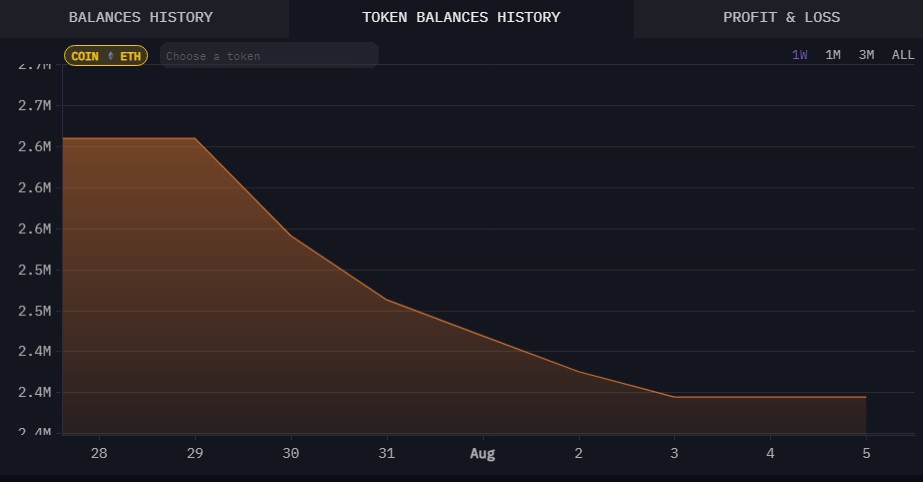The width and height of the screenshot is (923, 482).
Task: Click the chart line above date 31
Action: pos(386,300)
